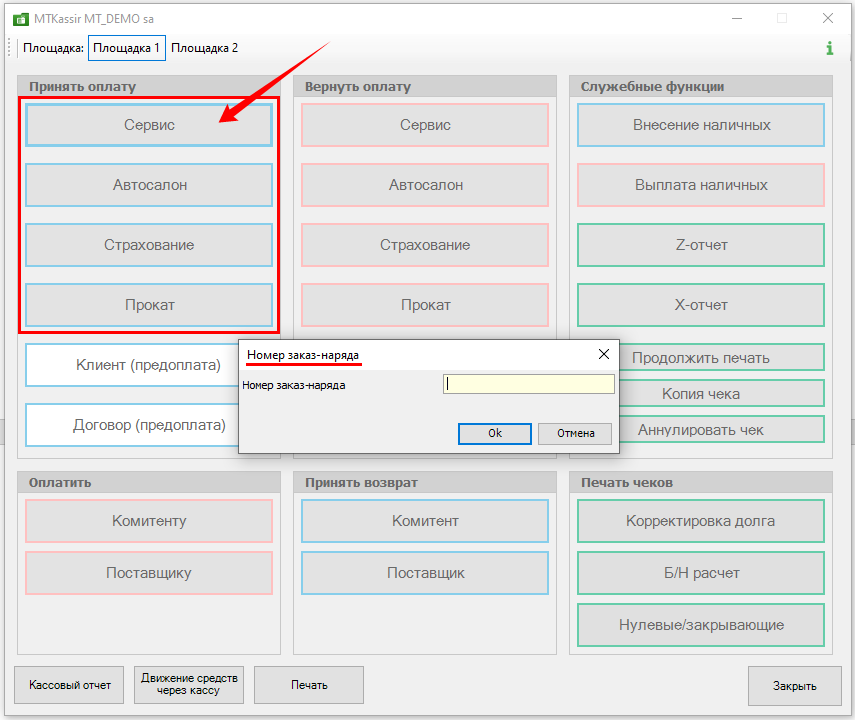
Task: Open Внесение наличных service function
Action: click(x=701, y=125)
